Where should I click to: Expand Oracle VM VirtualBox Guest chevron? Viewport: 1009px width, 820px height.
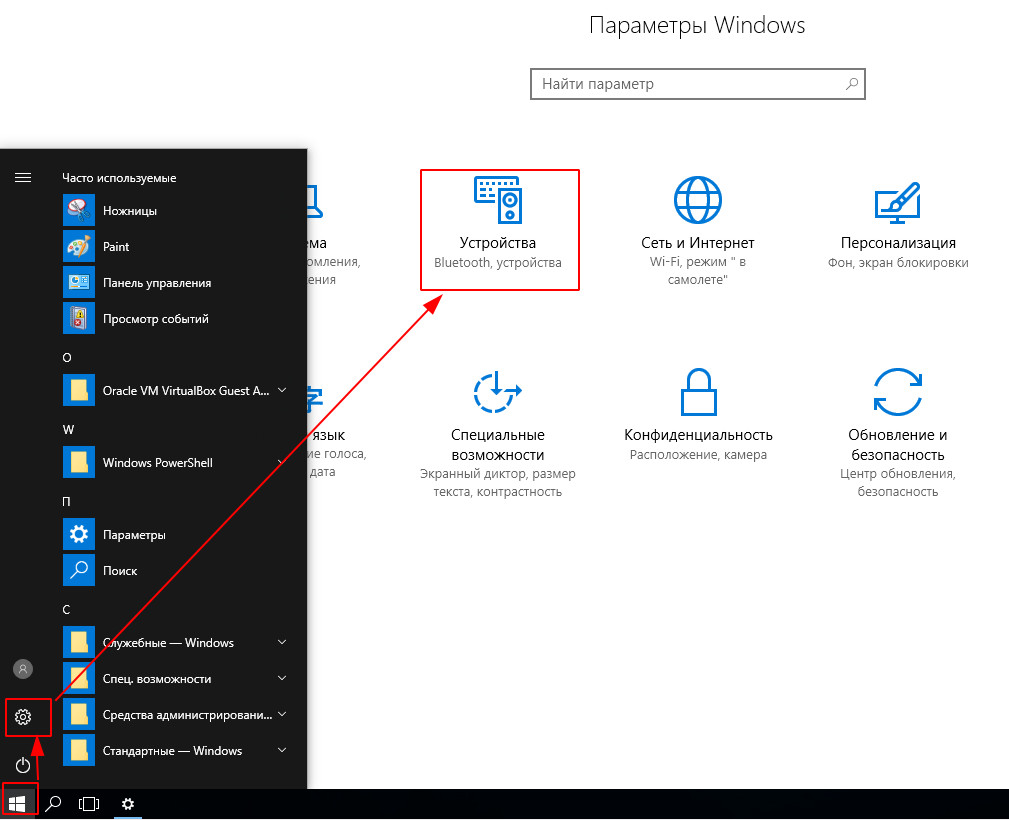[x=282, y=390]
